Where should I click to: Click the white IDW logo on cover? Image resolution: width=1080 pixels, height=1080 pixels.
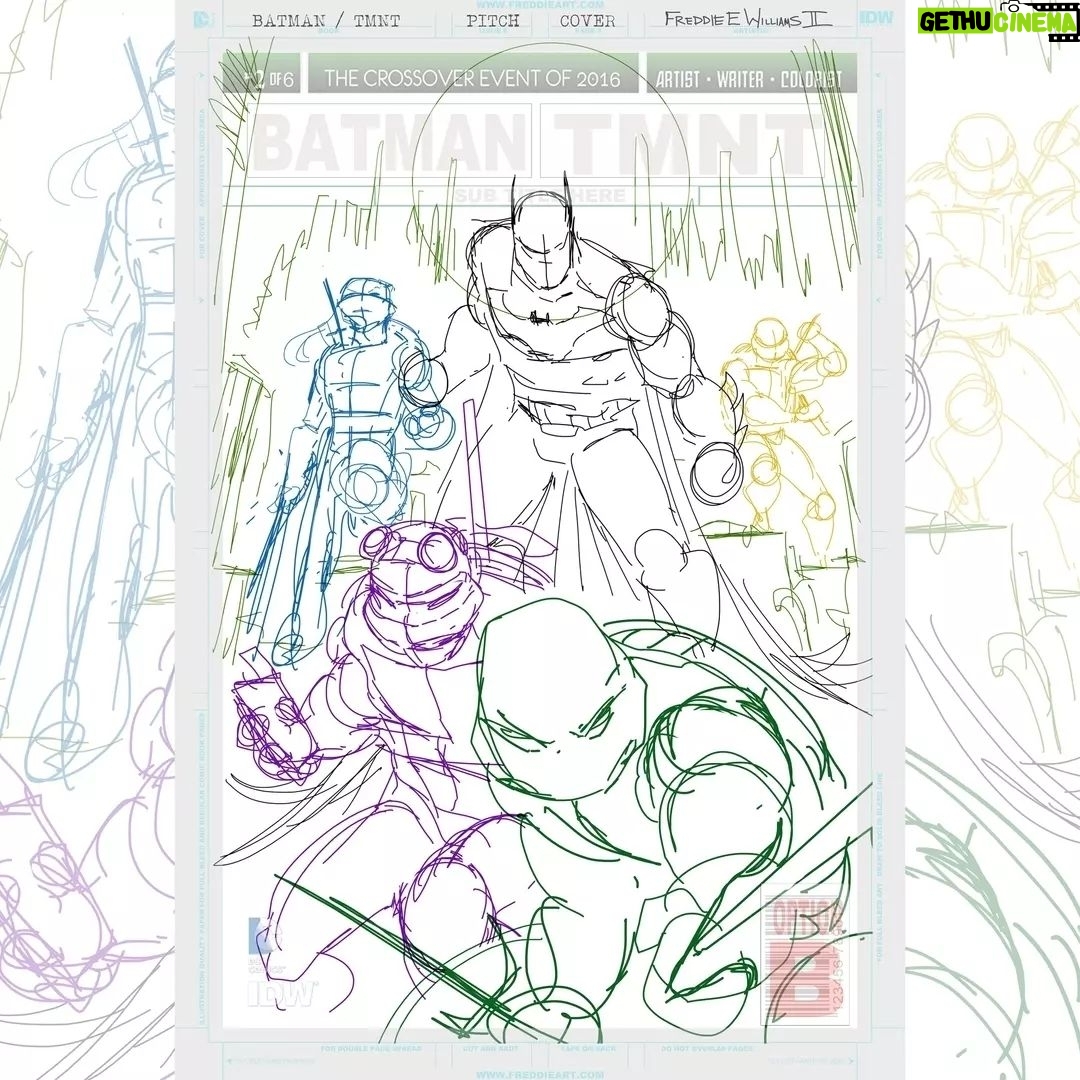(x=281, y=995)
